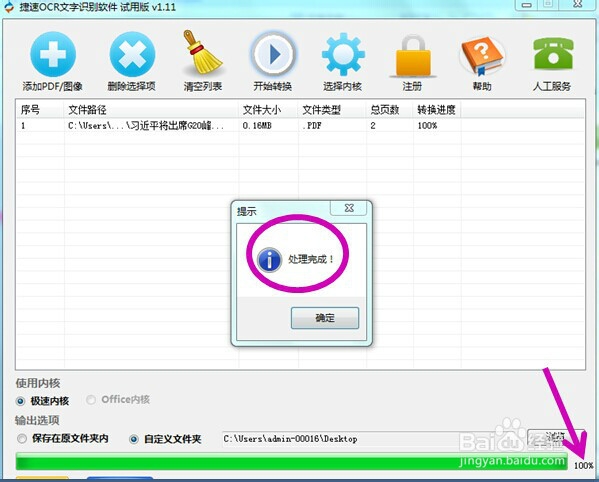Click the 0.16MB file size cell
599x482 pixels.
coord(257,126)
